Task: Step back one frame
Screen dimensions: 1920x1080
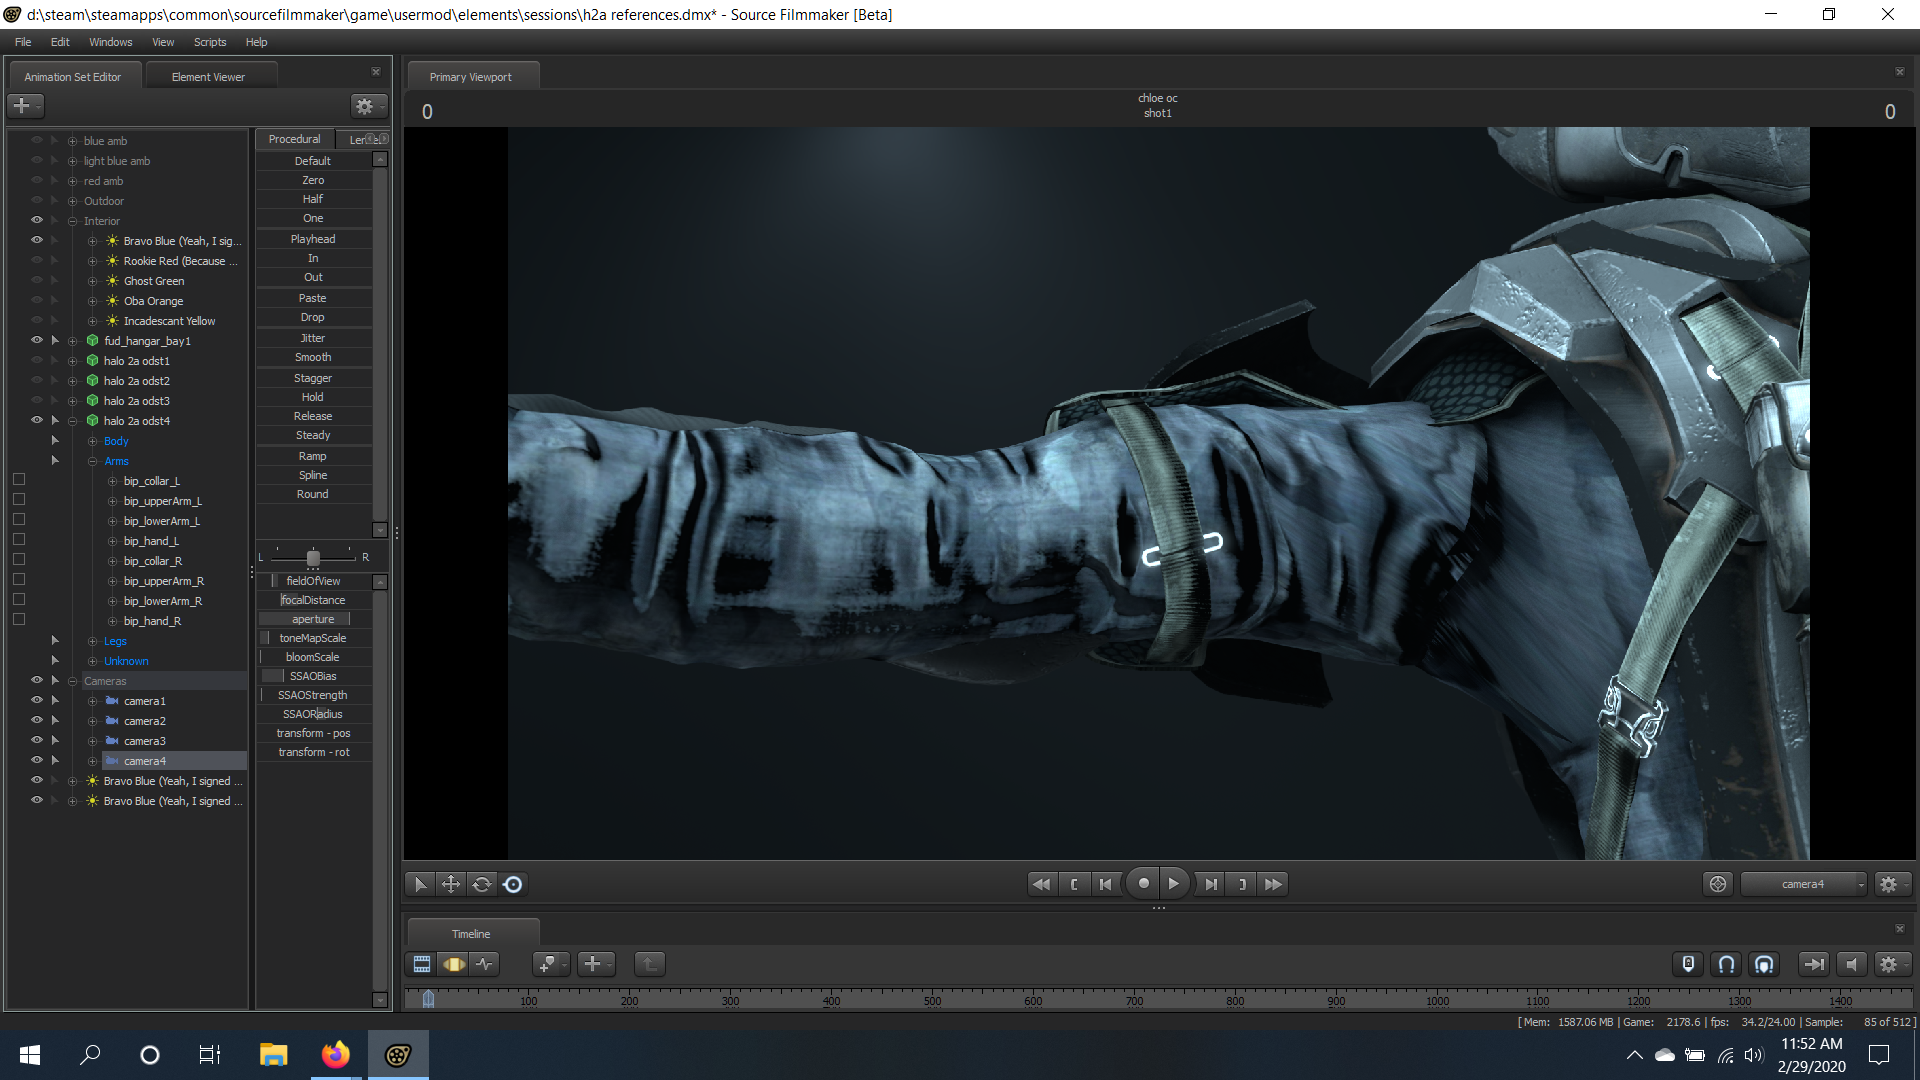Action: tap(1105, 884)
